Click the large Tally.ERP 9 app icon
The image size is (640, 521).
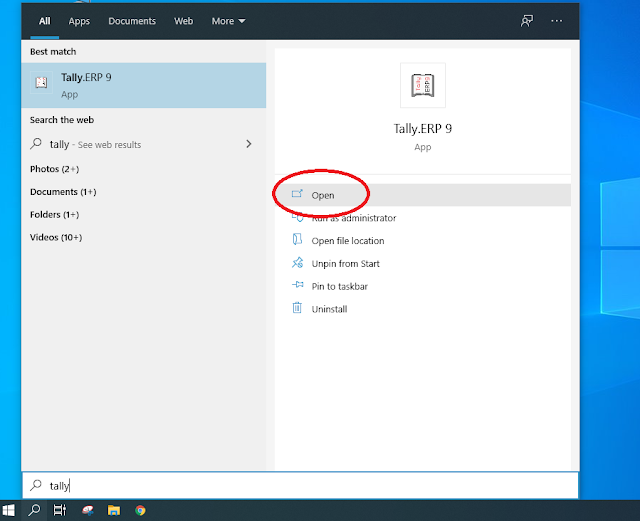point(422,85)
